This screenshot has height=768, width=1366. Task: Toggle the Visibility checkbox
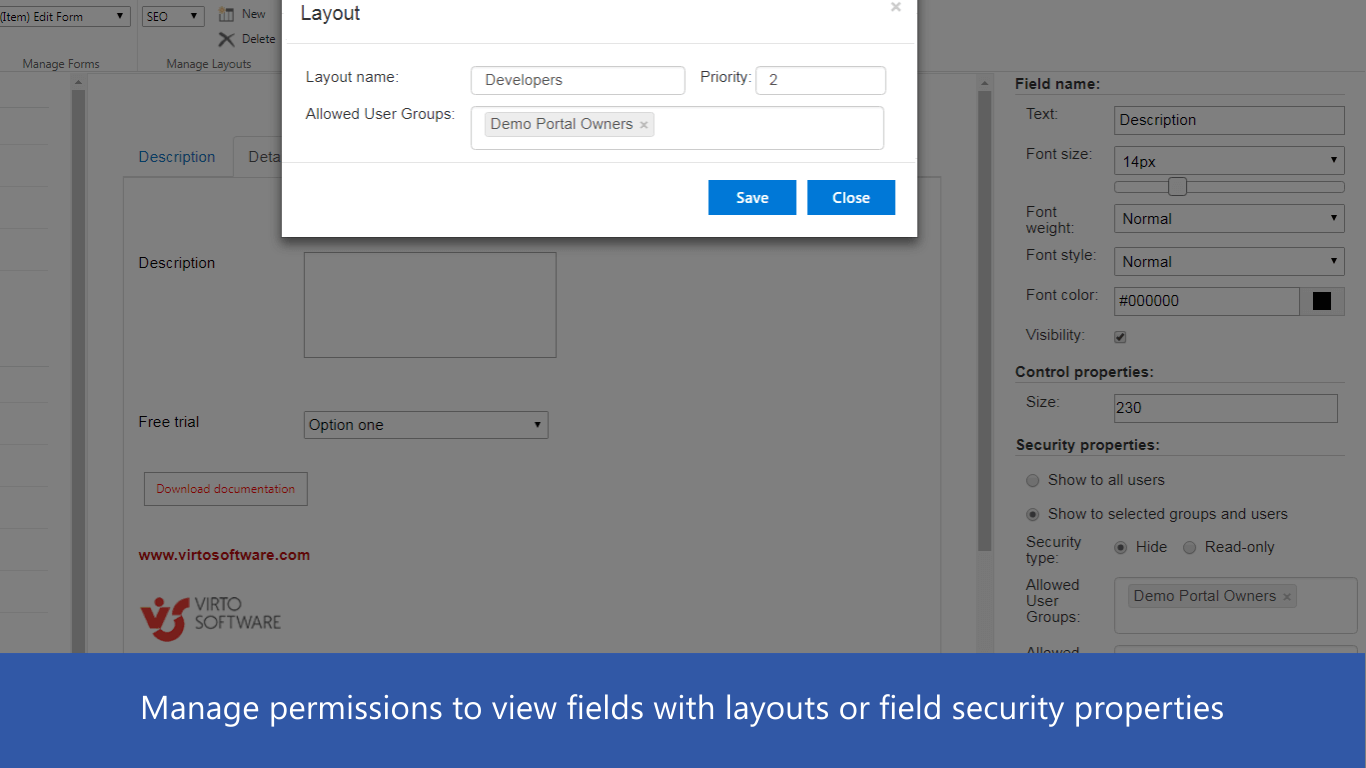(x=1120, y=337)
